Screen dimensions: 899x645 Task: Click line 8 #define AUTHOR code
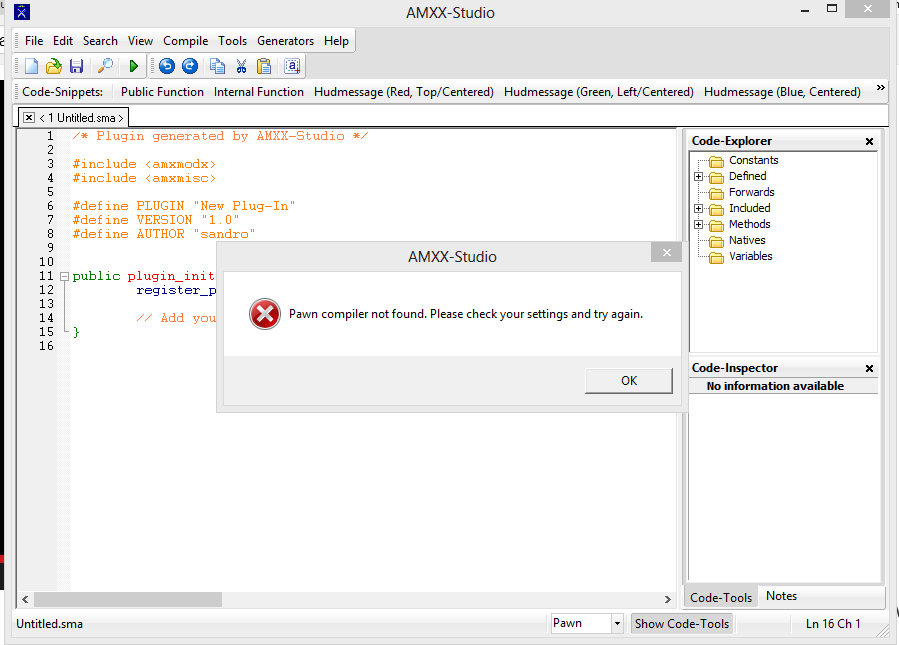pyautogui.click(x=163, y=234)
